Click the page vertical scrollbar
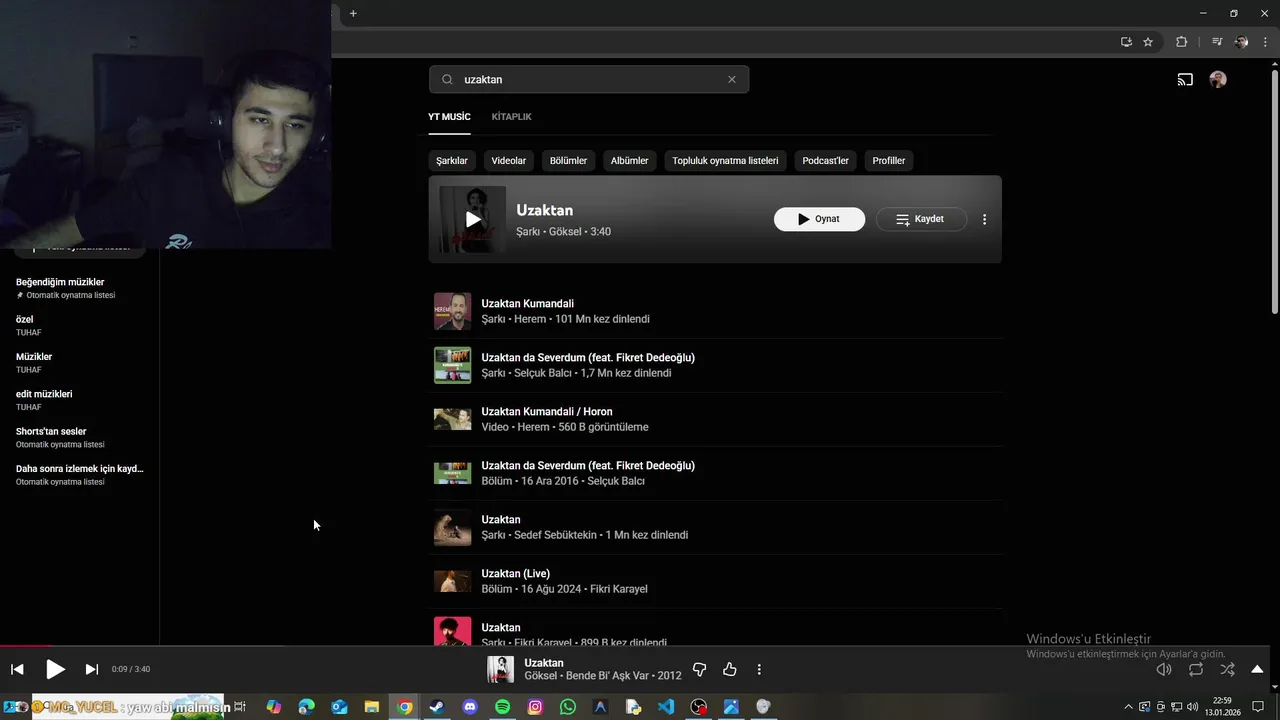Screen dimensions: 1280x720 [1274, 190]
